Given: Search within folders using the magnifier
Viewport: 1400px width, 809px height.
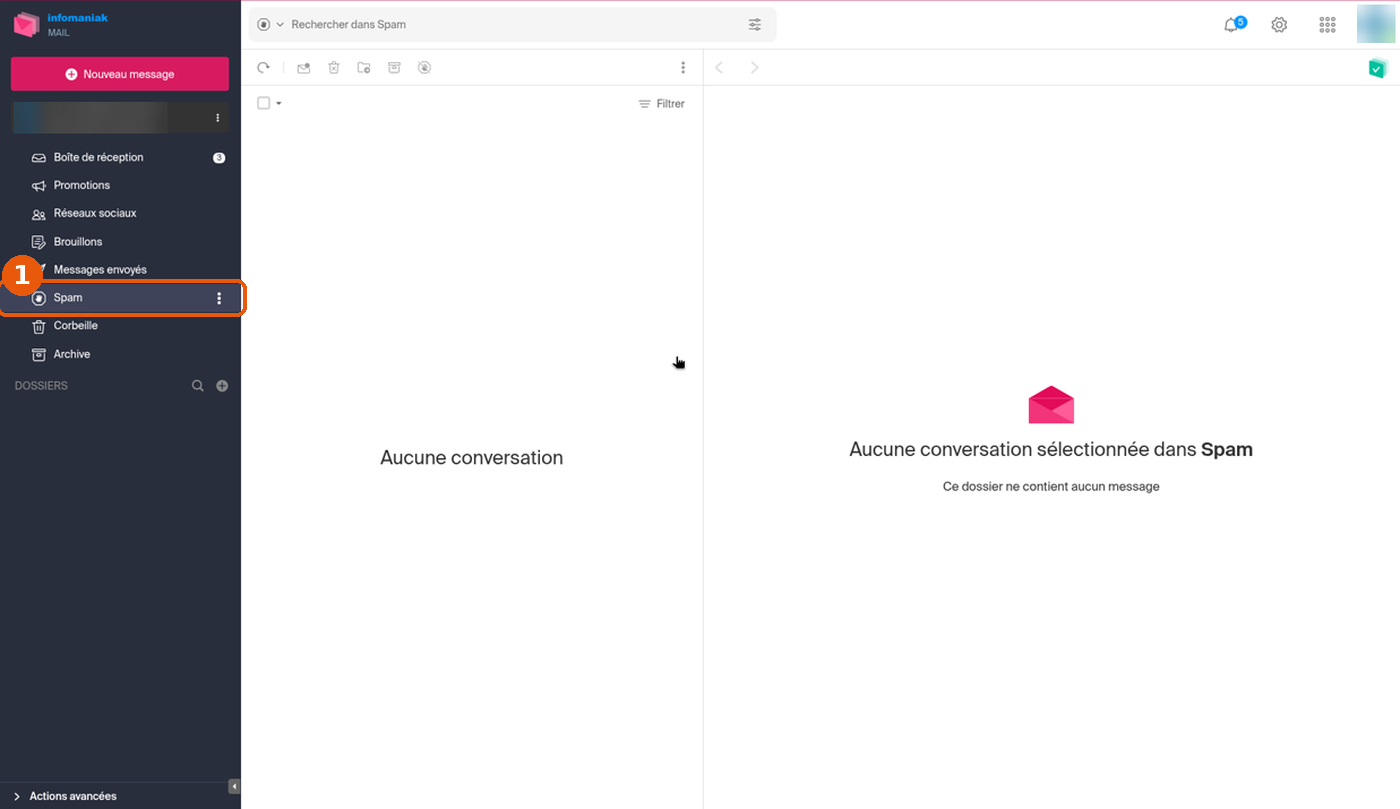Looking at the screenshot, I should pos(198,386).
